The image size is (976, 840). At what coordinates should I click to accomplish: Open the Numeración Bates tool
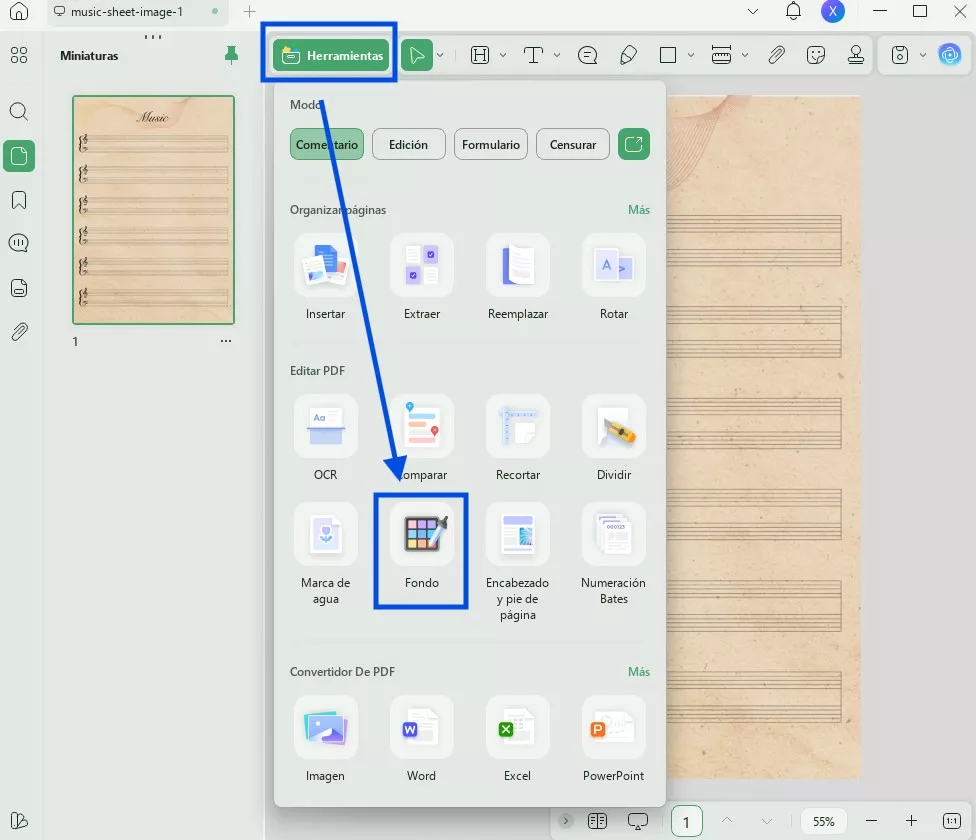coord(614,554)
